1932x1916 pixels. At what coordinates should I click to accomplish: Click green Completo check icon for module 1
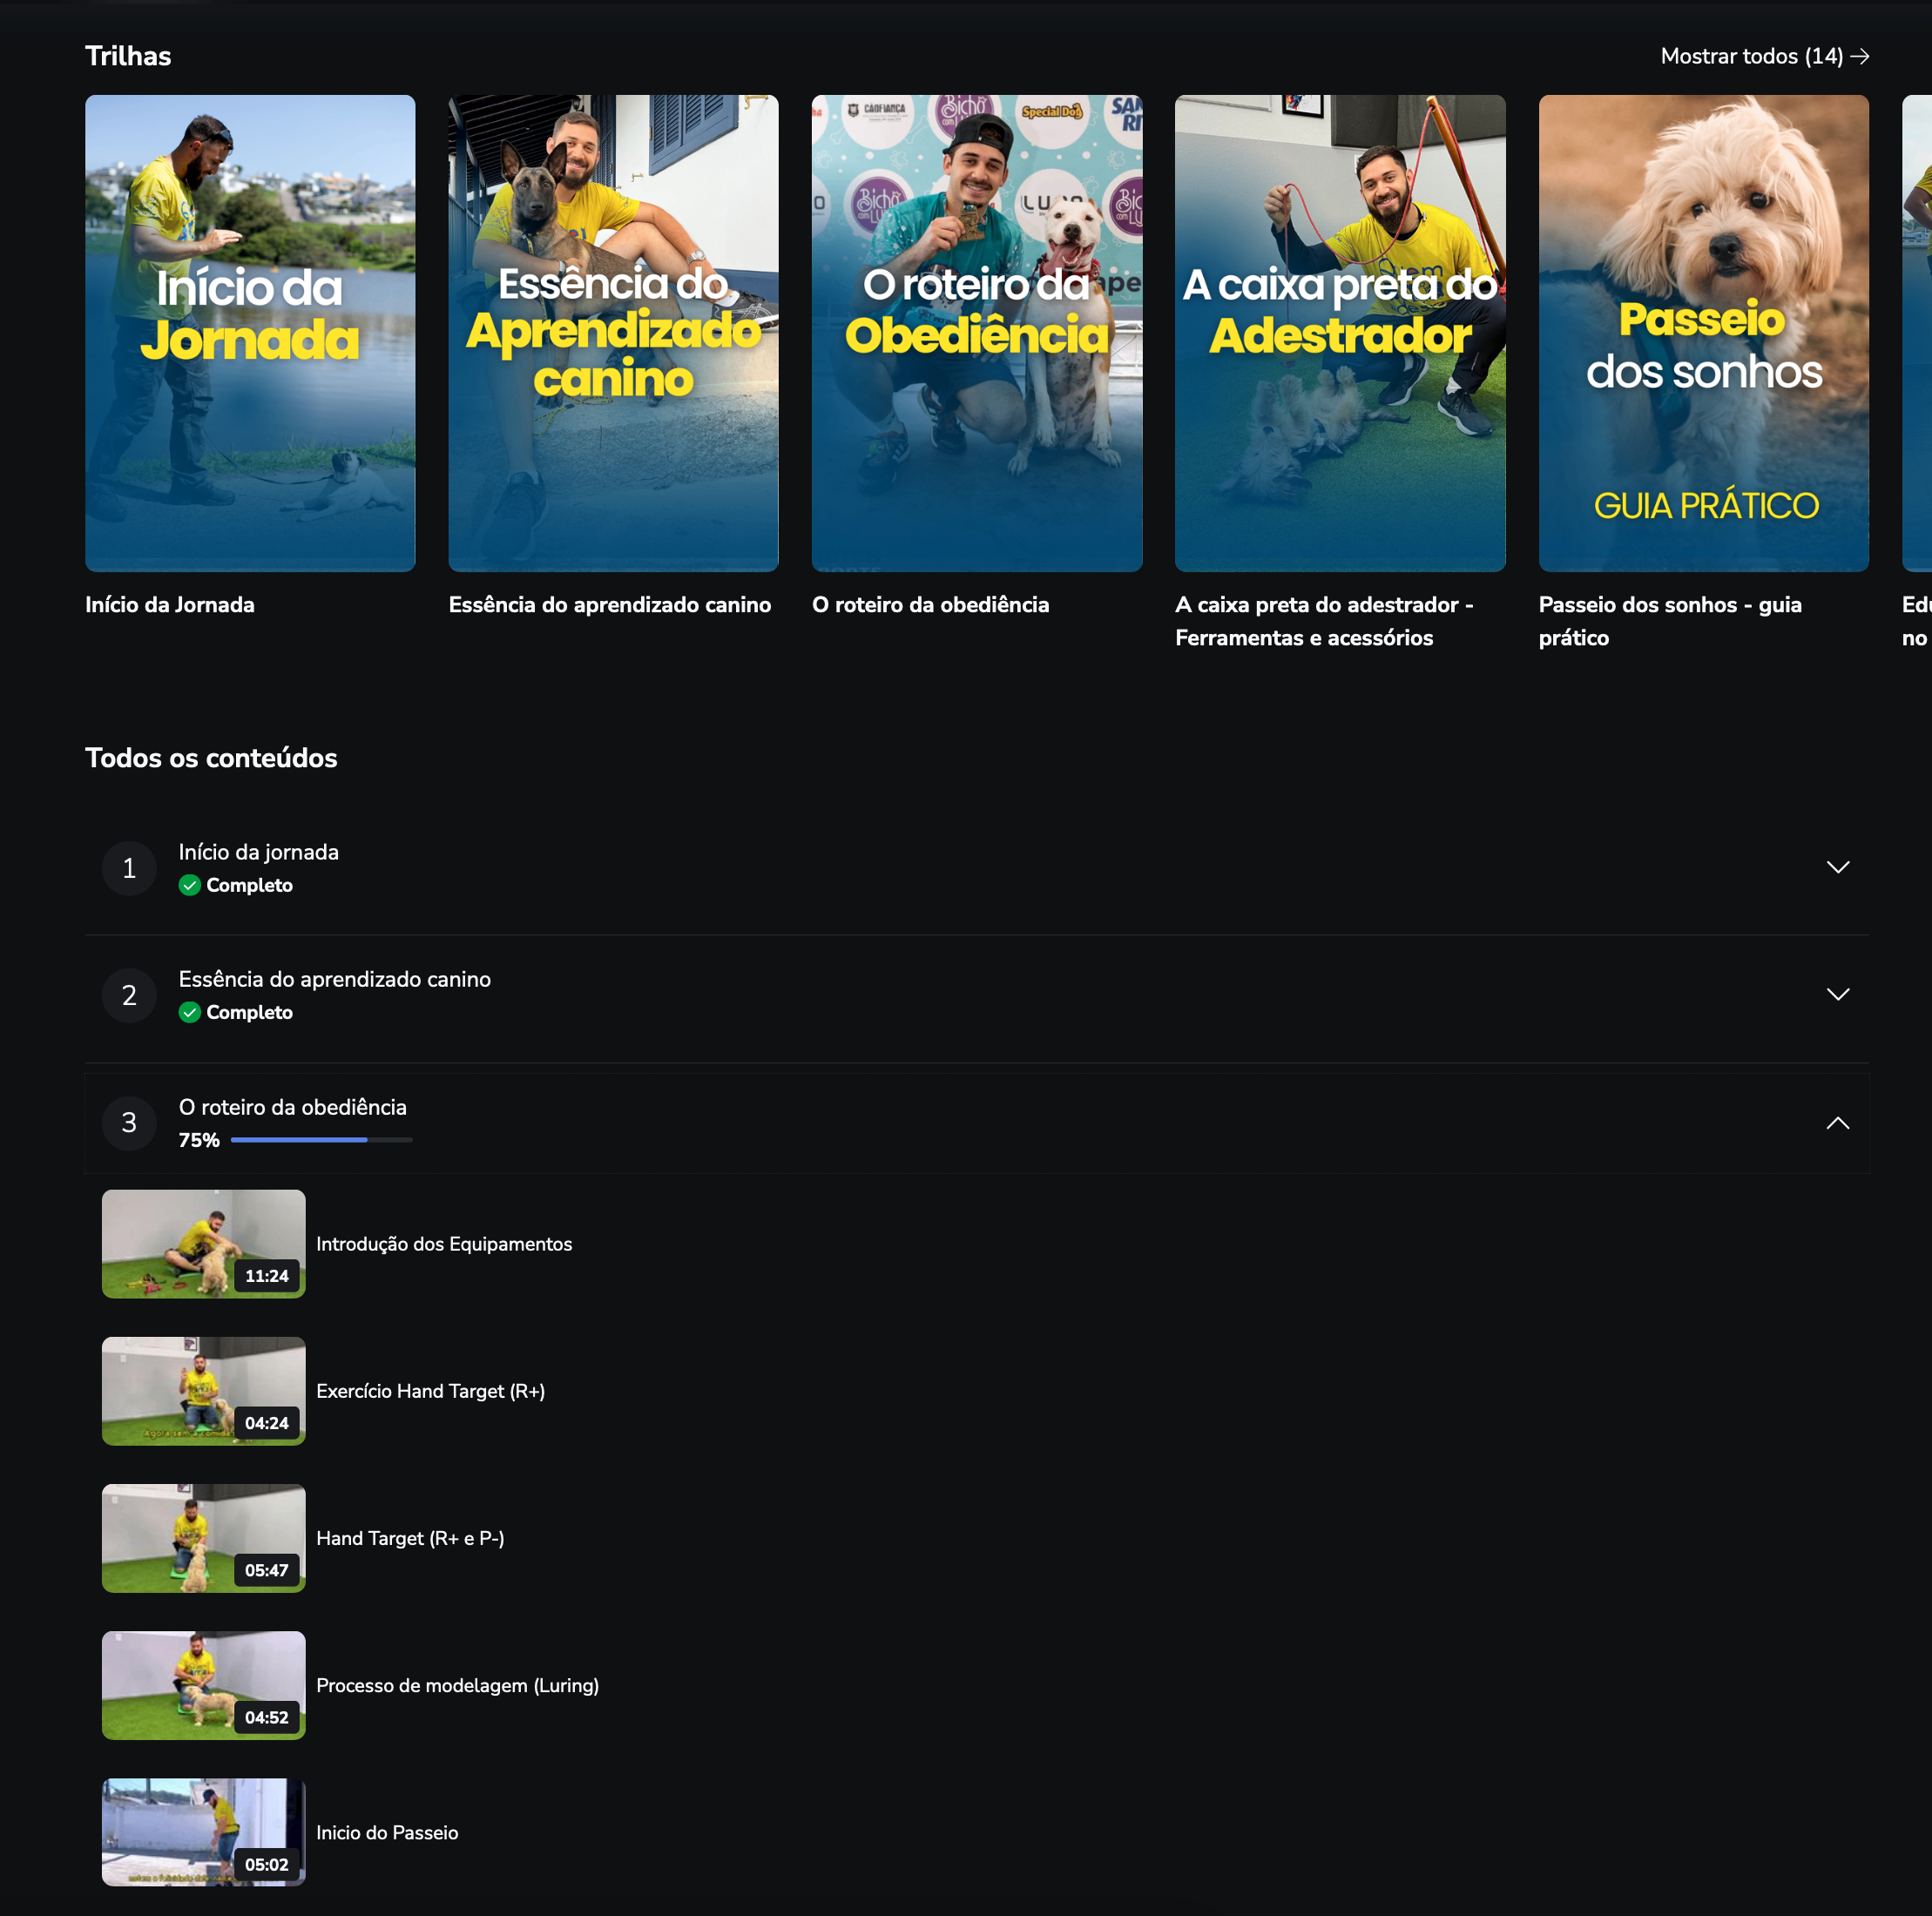point(189,885)
